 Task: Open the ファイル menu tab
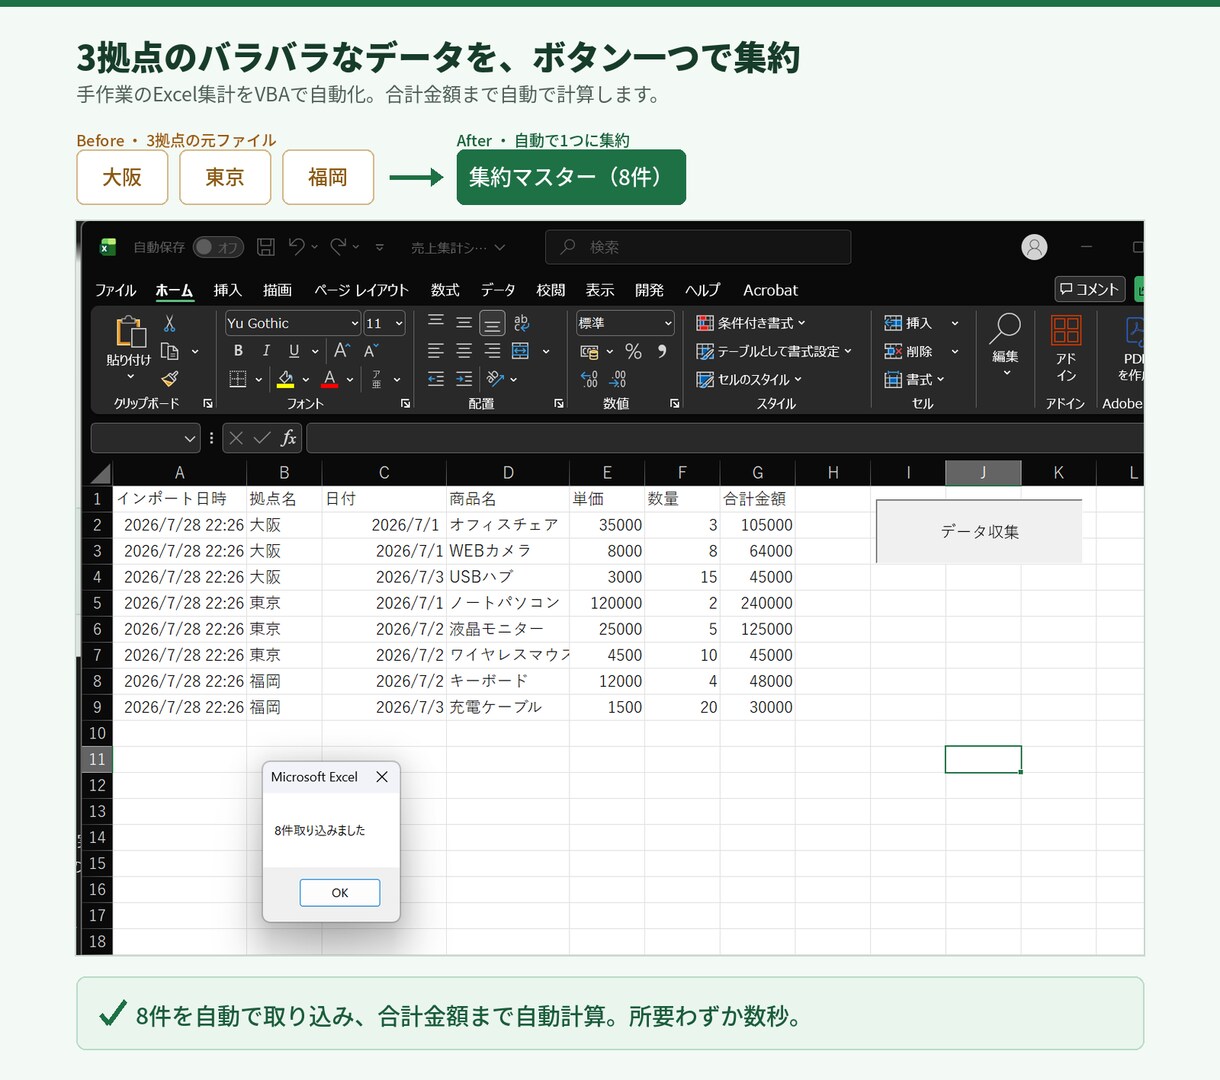point(115,290)
